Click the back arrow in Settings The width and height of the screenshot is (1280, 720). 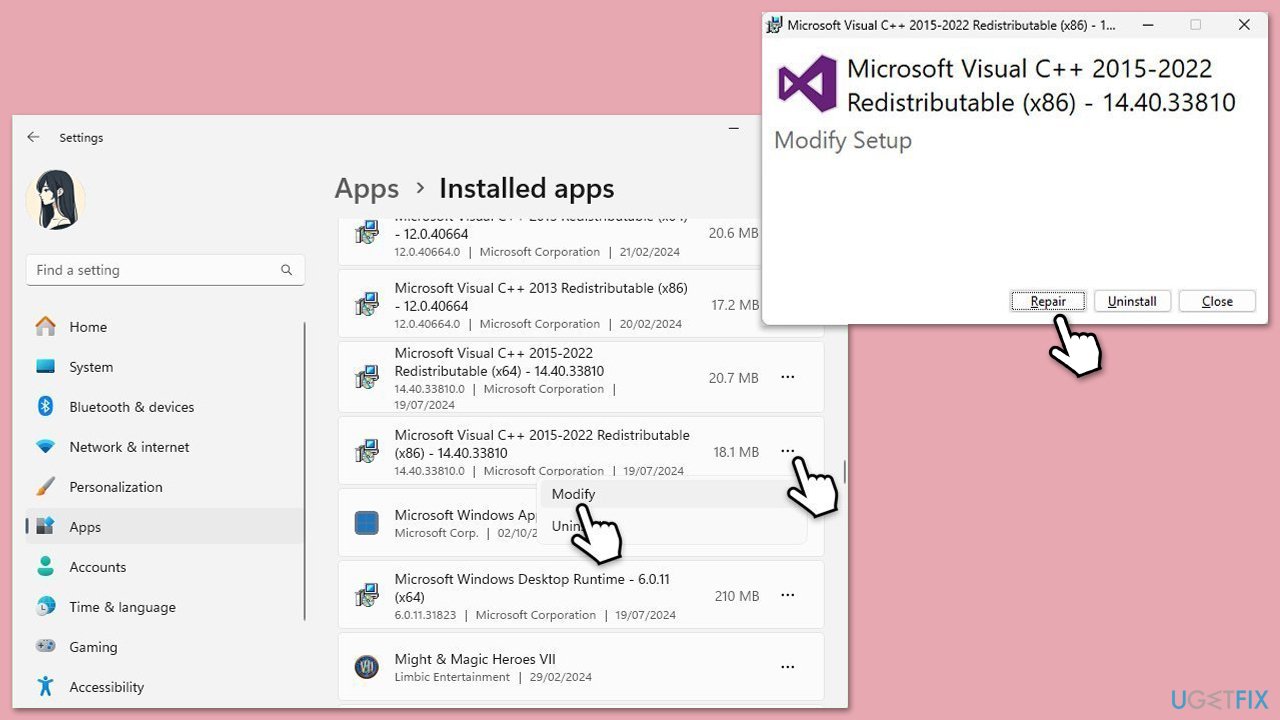pos(33,137)
